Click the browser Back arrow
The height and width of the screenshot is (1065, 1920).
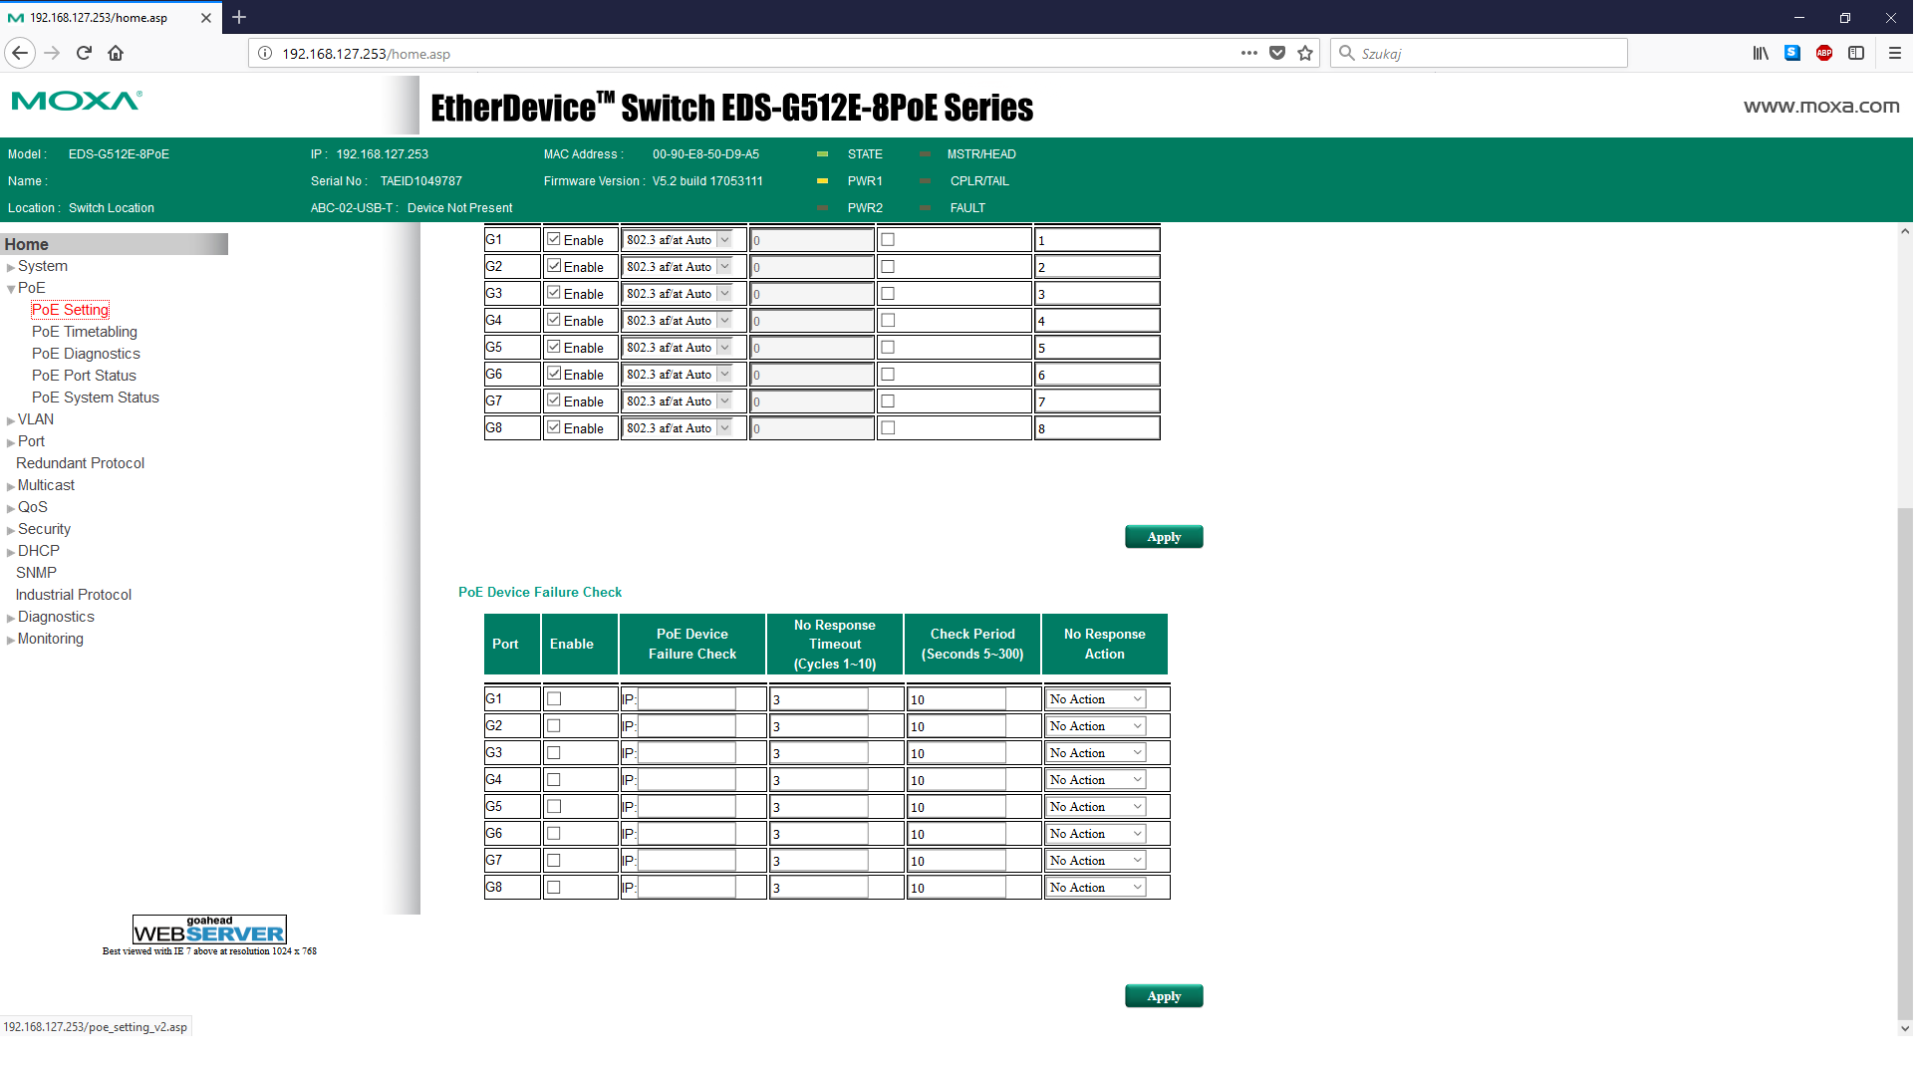(x=20, y=53)
